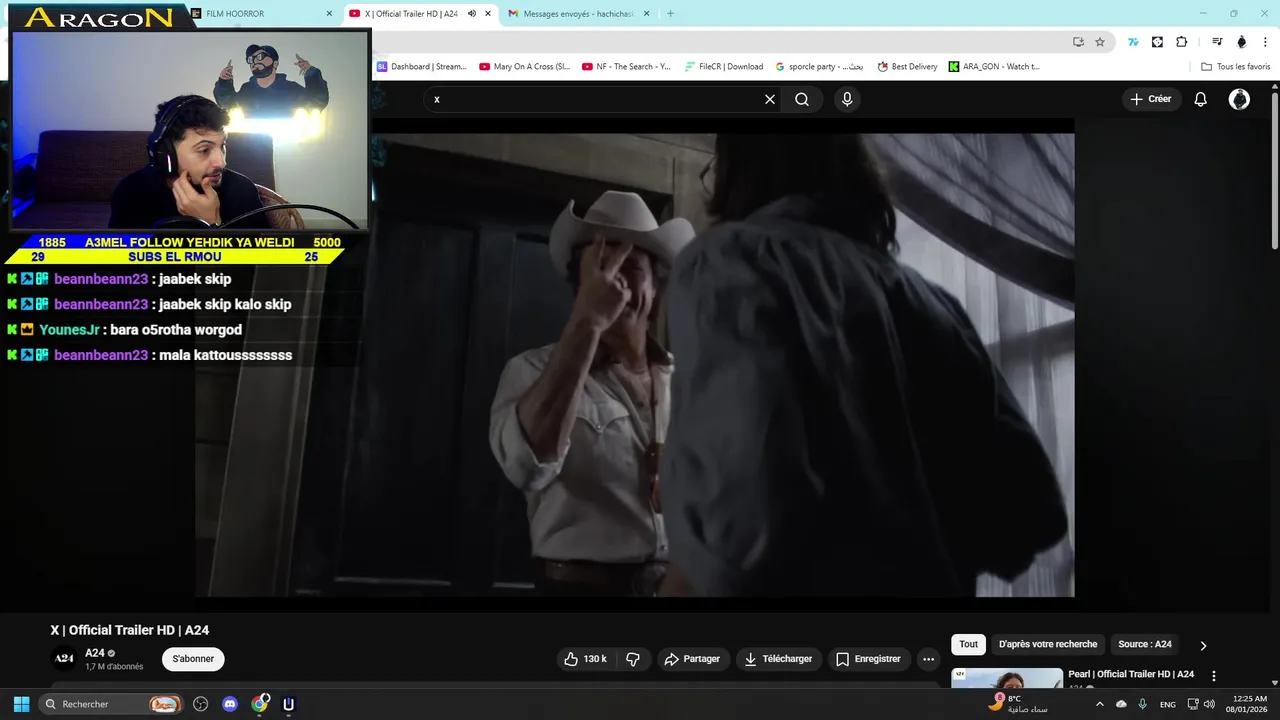Click the video player frame

pyautogui.click(x=635, y=365)
